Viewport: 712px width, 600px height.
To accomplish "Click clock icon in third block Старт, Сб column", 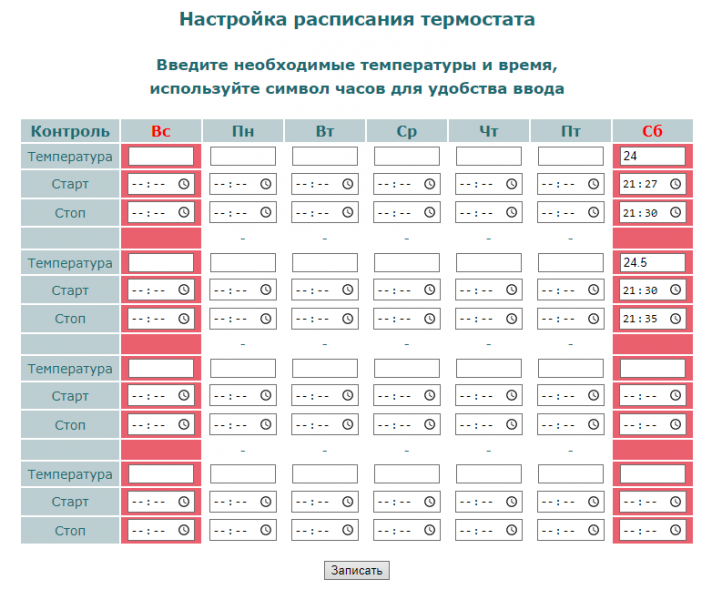I will click(675, 396).
